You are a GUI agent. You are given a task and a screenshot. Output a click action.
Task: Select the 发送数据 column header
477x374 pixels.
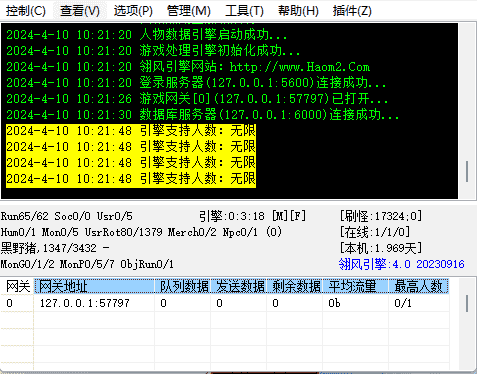click(239, 286)
